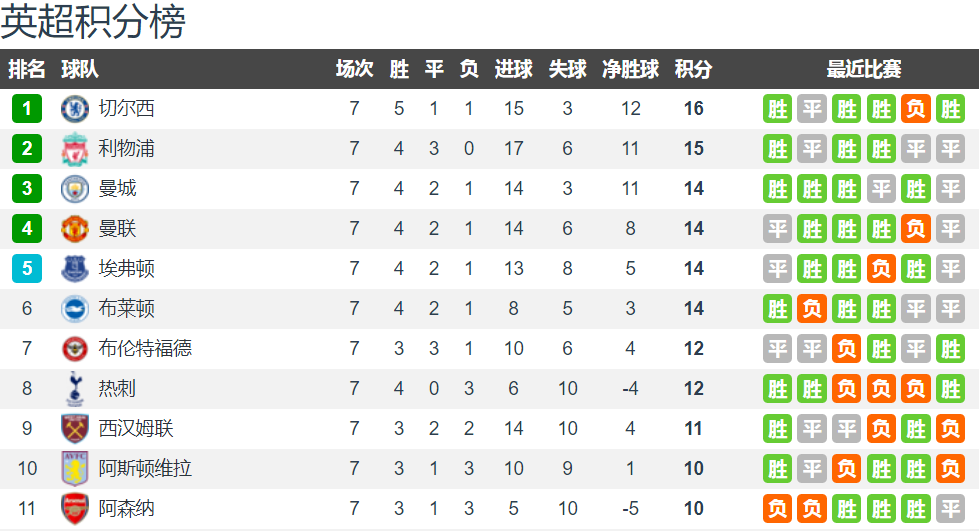Click the Everton club crest icon
The image size is (979, 531).
click(x=75, y=269)
